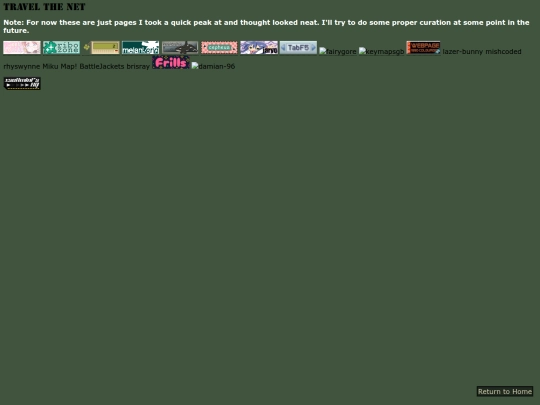The image size is (540, 405).
Task: Visit the melankorin teal badge
Action: (x=141, y=48)
